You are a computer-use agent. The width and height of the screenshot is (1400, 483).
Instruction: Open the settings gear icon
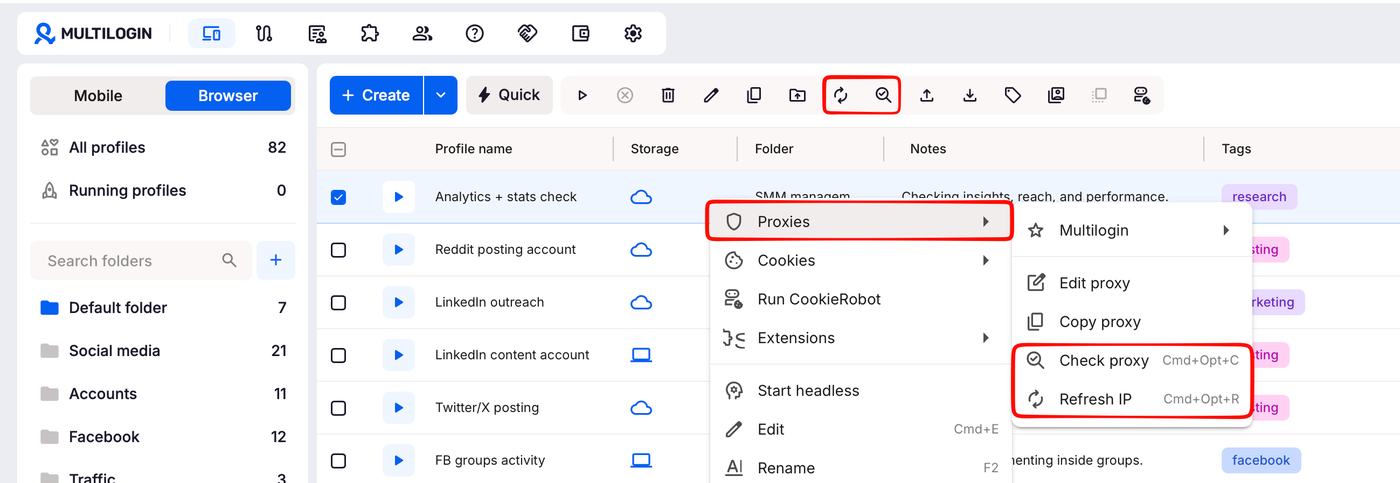click(x=633, y=33)
